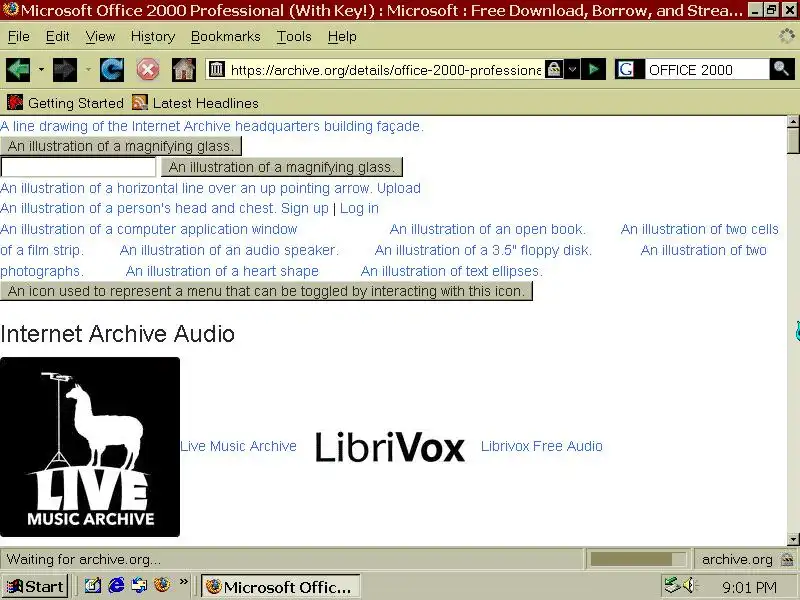
Task: Open the Live Music Archive text link
Action: pyautogui.click(x=238, y=446)
